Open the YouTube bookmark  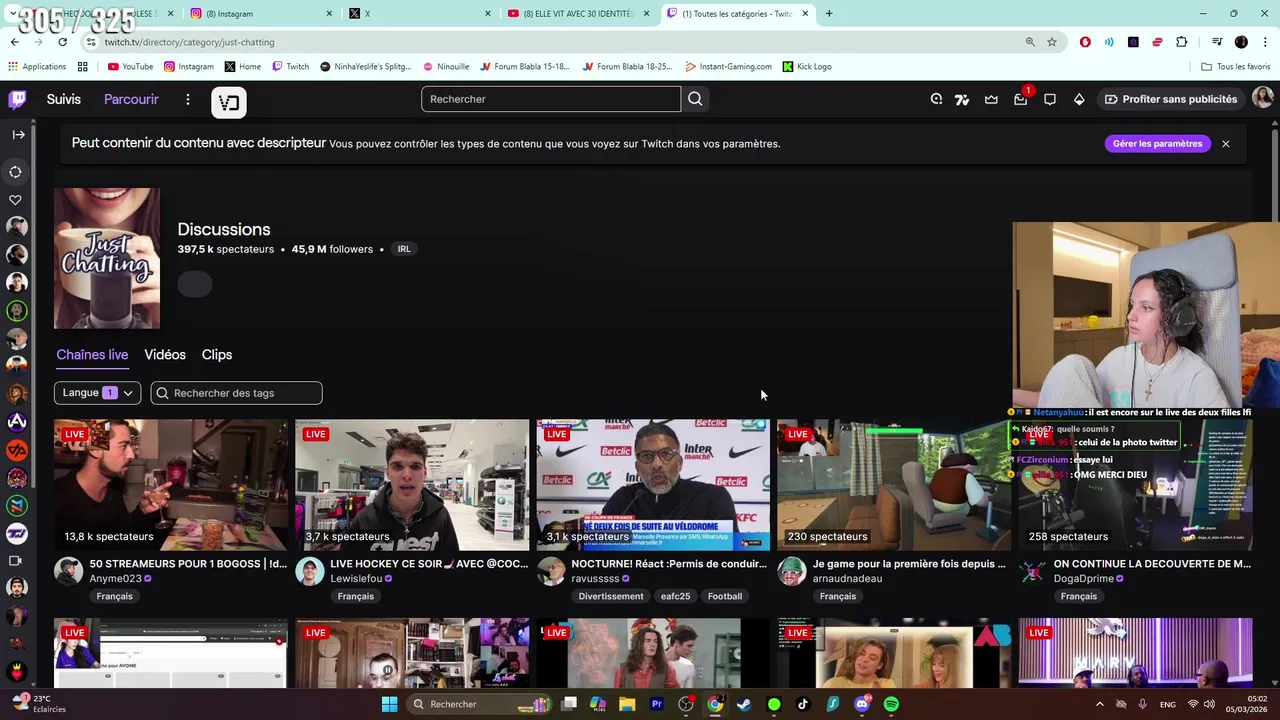point(130,67)
